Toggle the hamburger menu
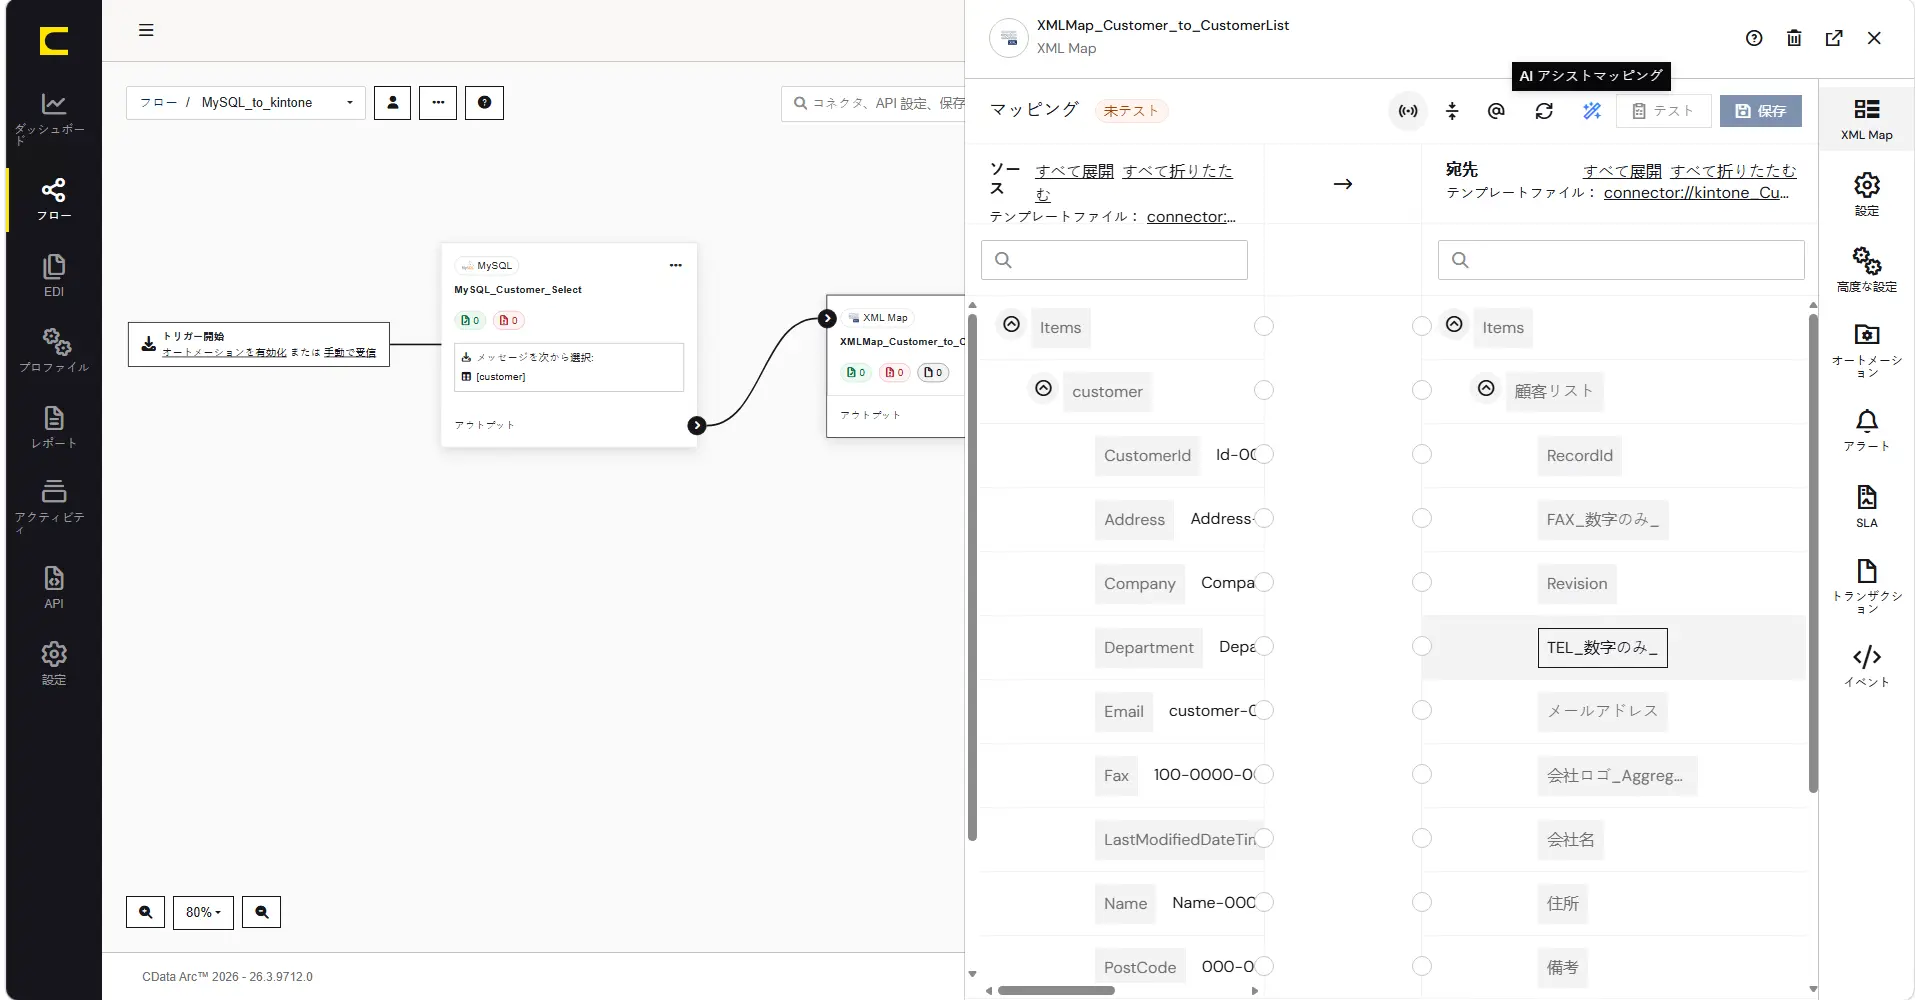 (146, 30)
